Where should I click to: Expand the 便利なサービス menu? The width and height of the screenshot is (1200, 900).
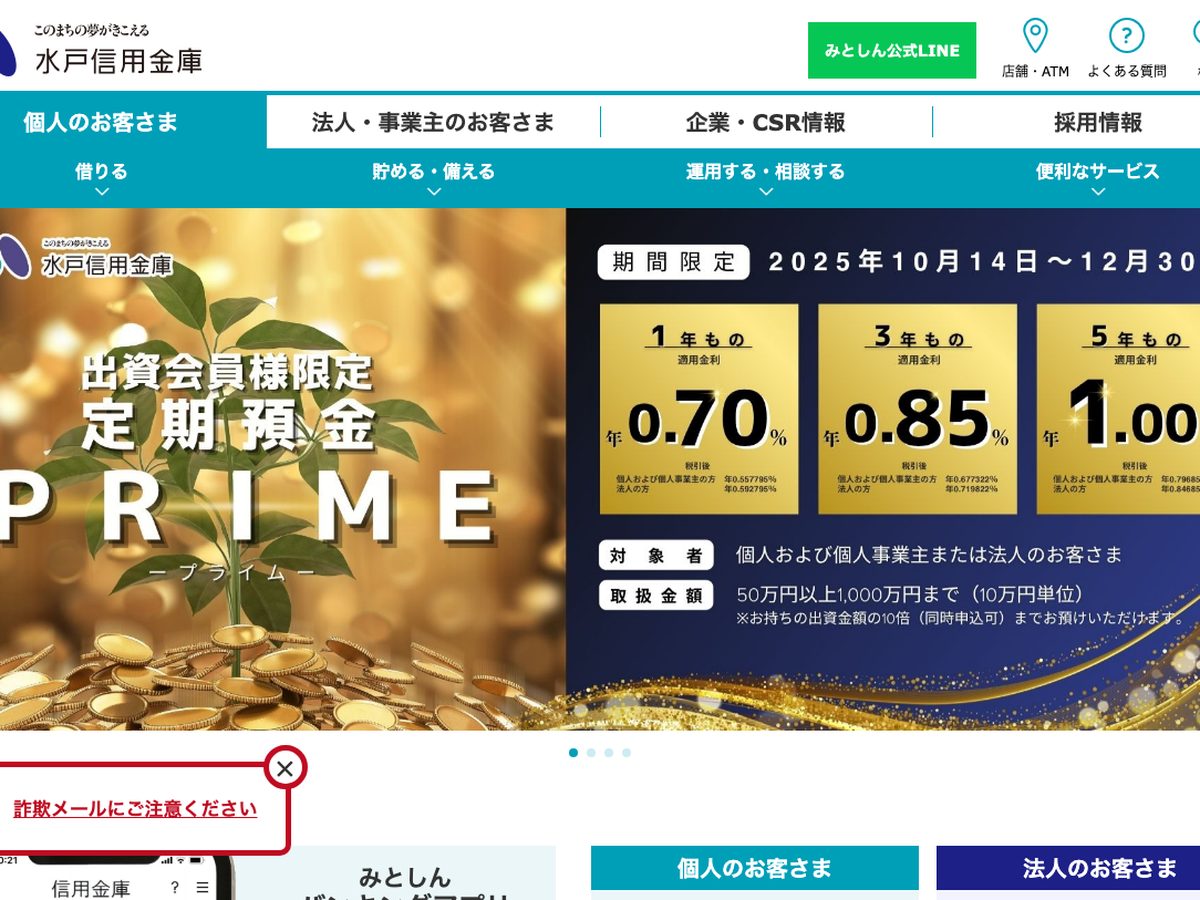pos(1097,178)
